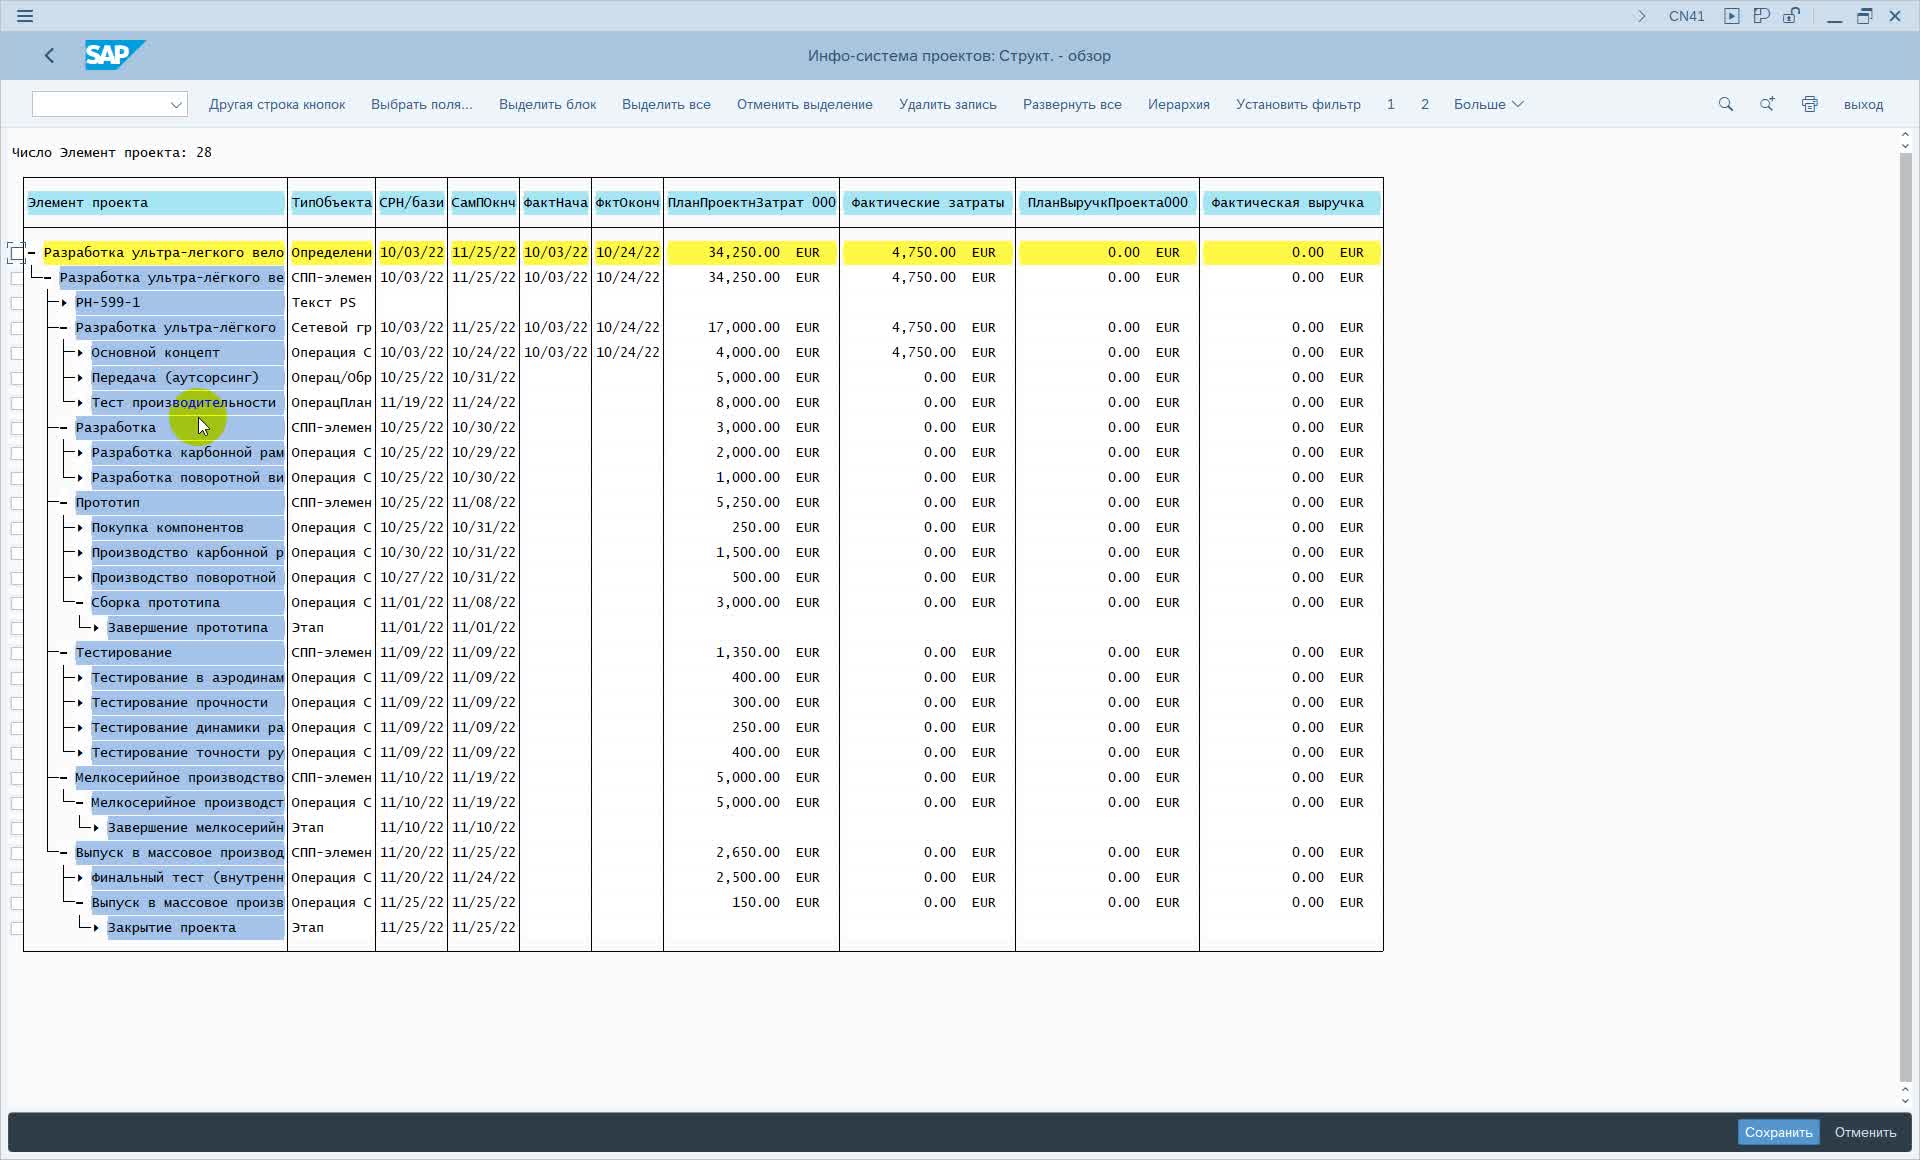Tick checkbox for Закрытие проекта row
Image resolution: width=1920 pixels, height=1160 pixels.
(16, 928)
